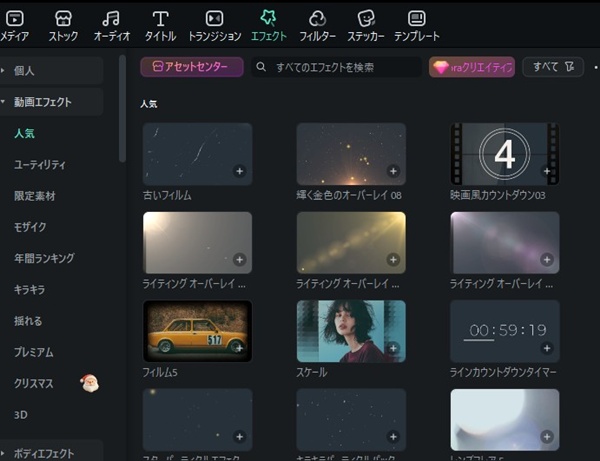The width and height of the screenshot is (600, 461).
Task: Click the Filmora Creative クリエイティブ button
Action: [471, 67]
